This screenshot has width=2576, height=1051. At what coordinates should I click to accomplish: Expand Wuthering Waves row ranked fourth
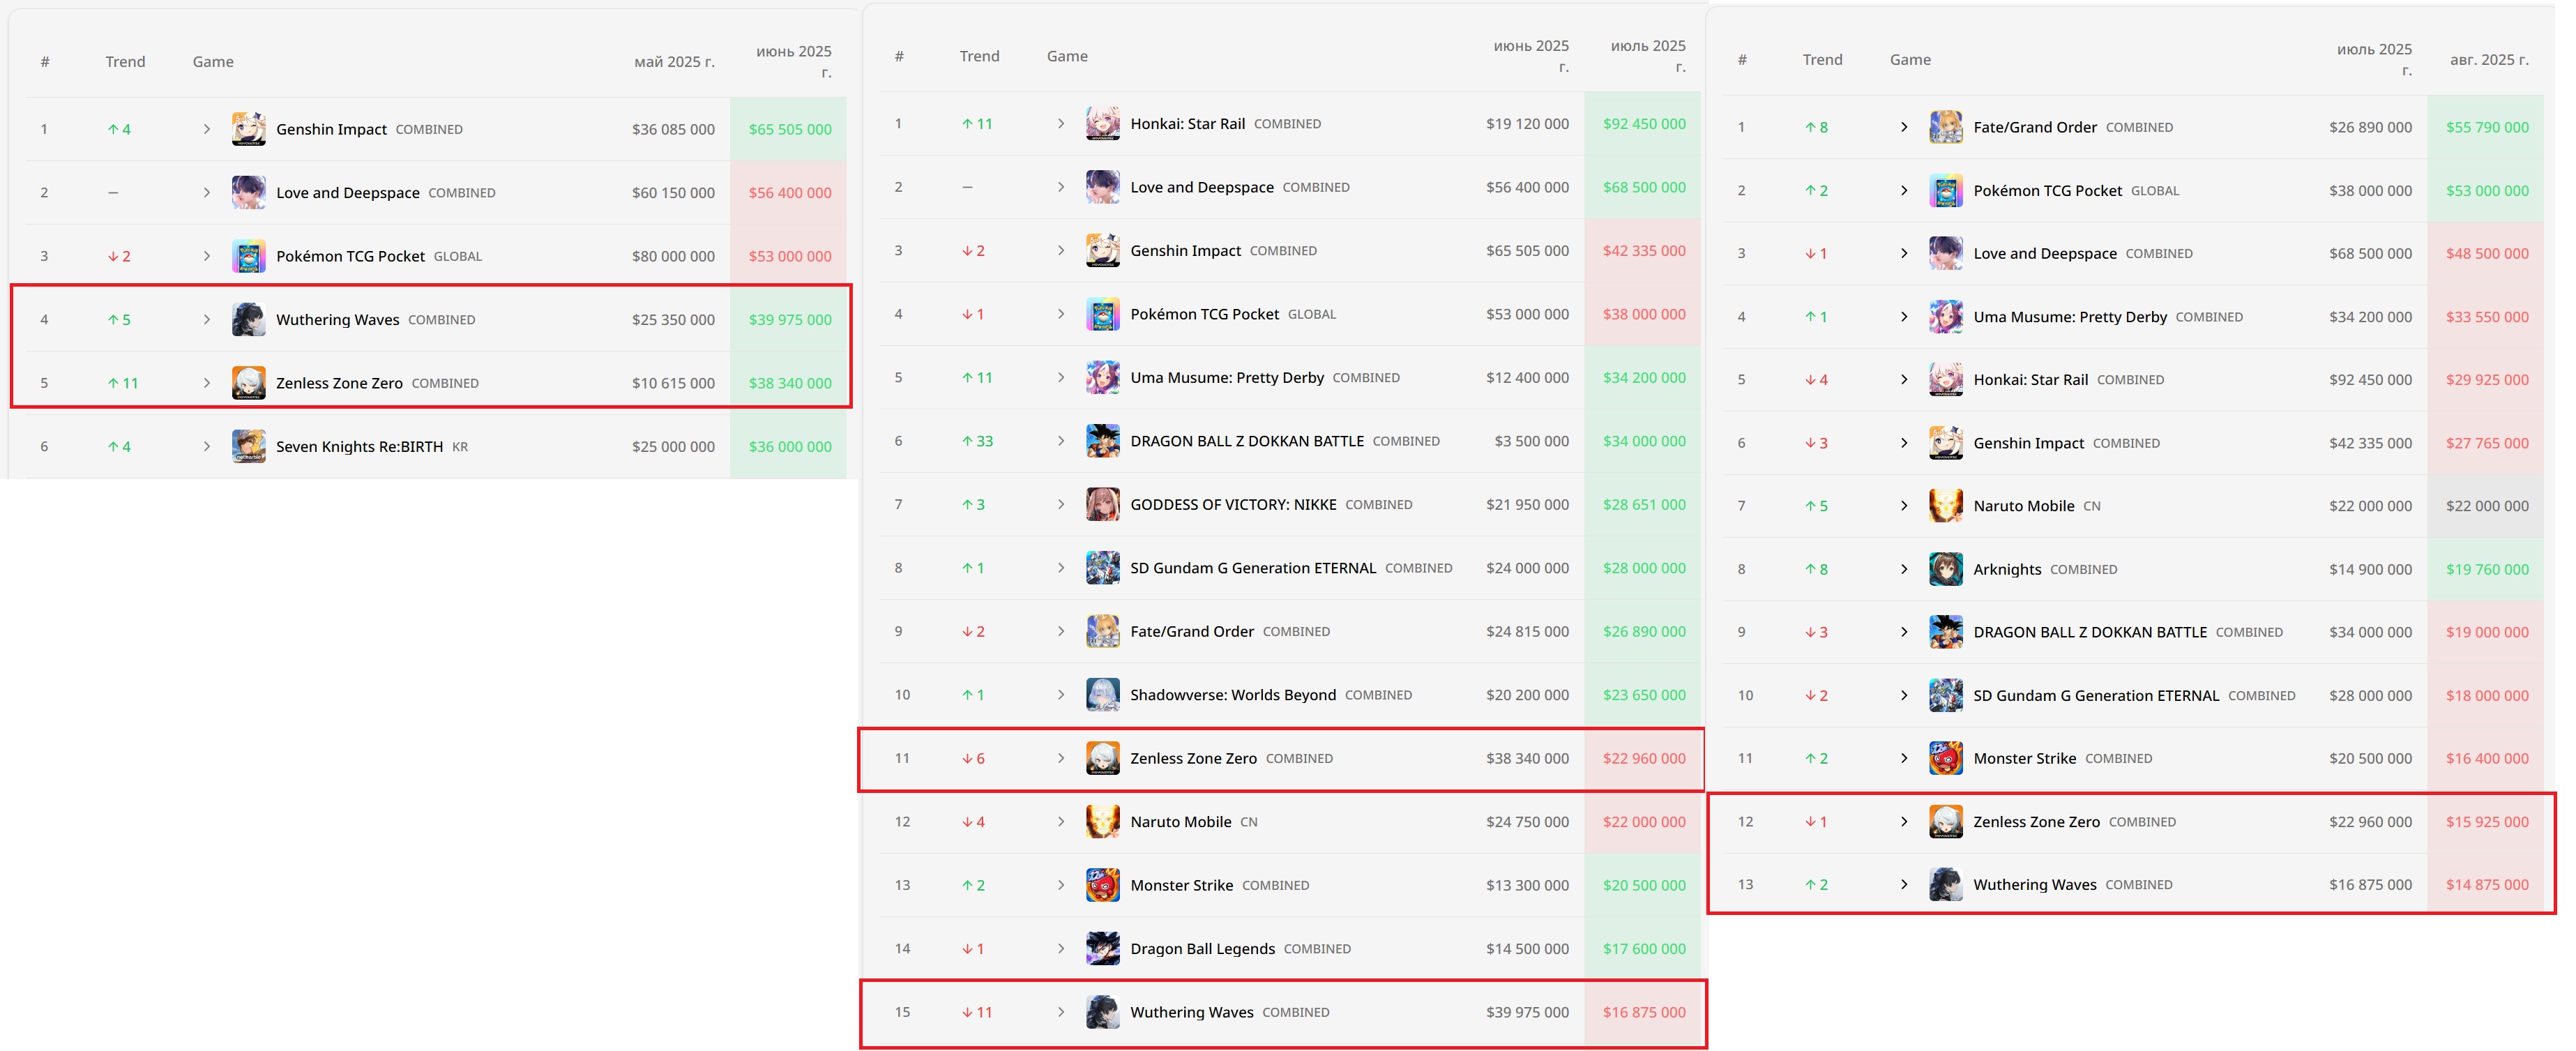(x=207, y=320)
